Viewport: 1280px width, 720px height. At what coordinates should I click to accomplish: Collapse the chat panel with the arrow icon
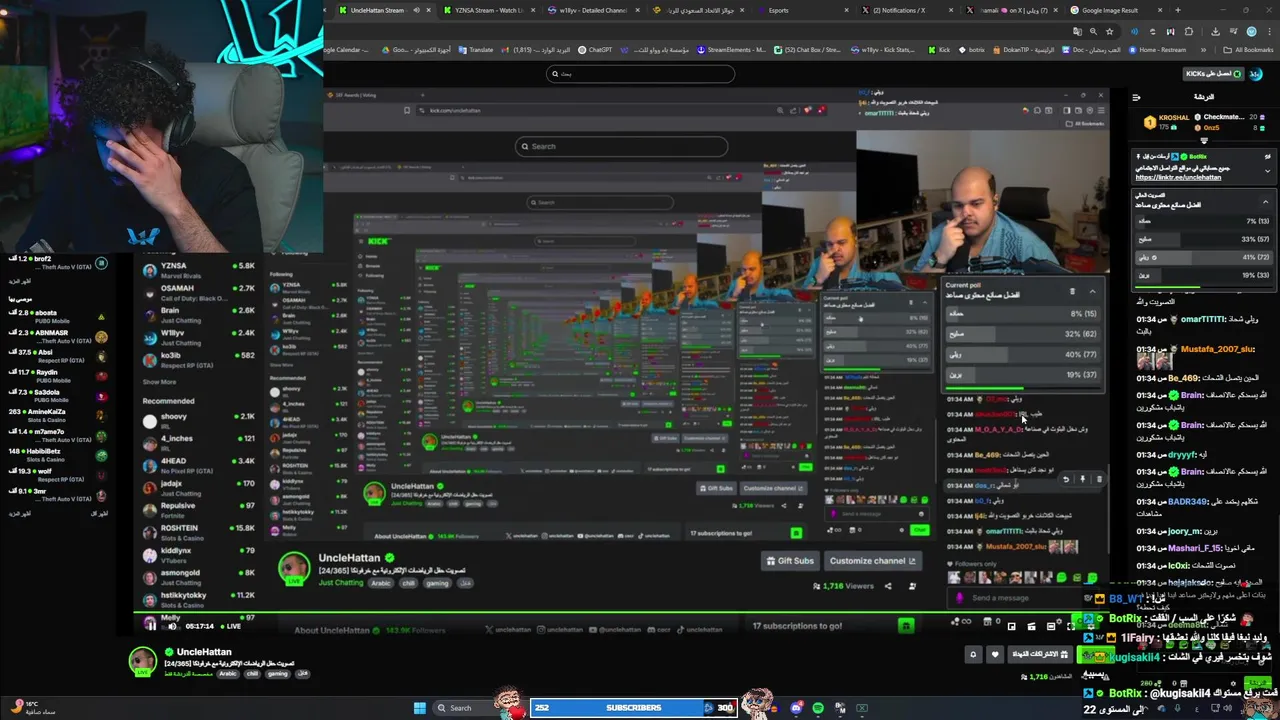coord(1136,97)
